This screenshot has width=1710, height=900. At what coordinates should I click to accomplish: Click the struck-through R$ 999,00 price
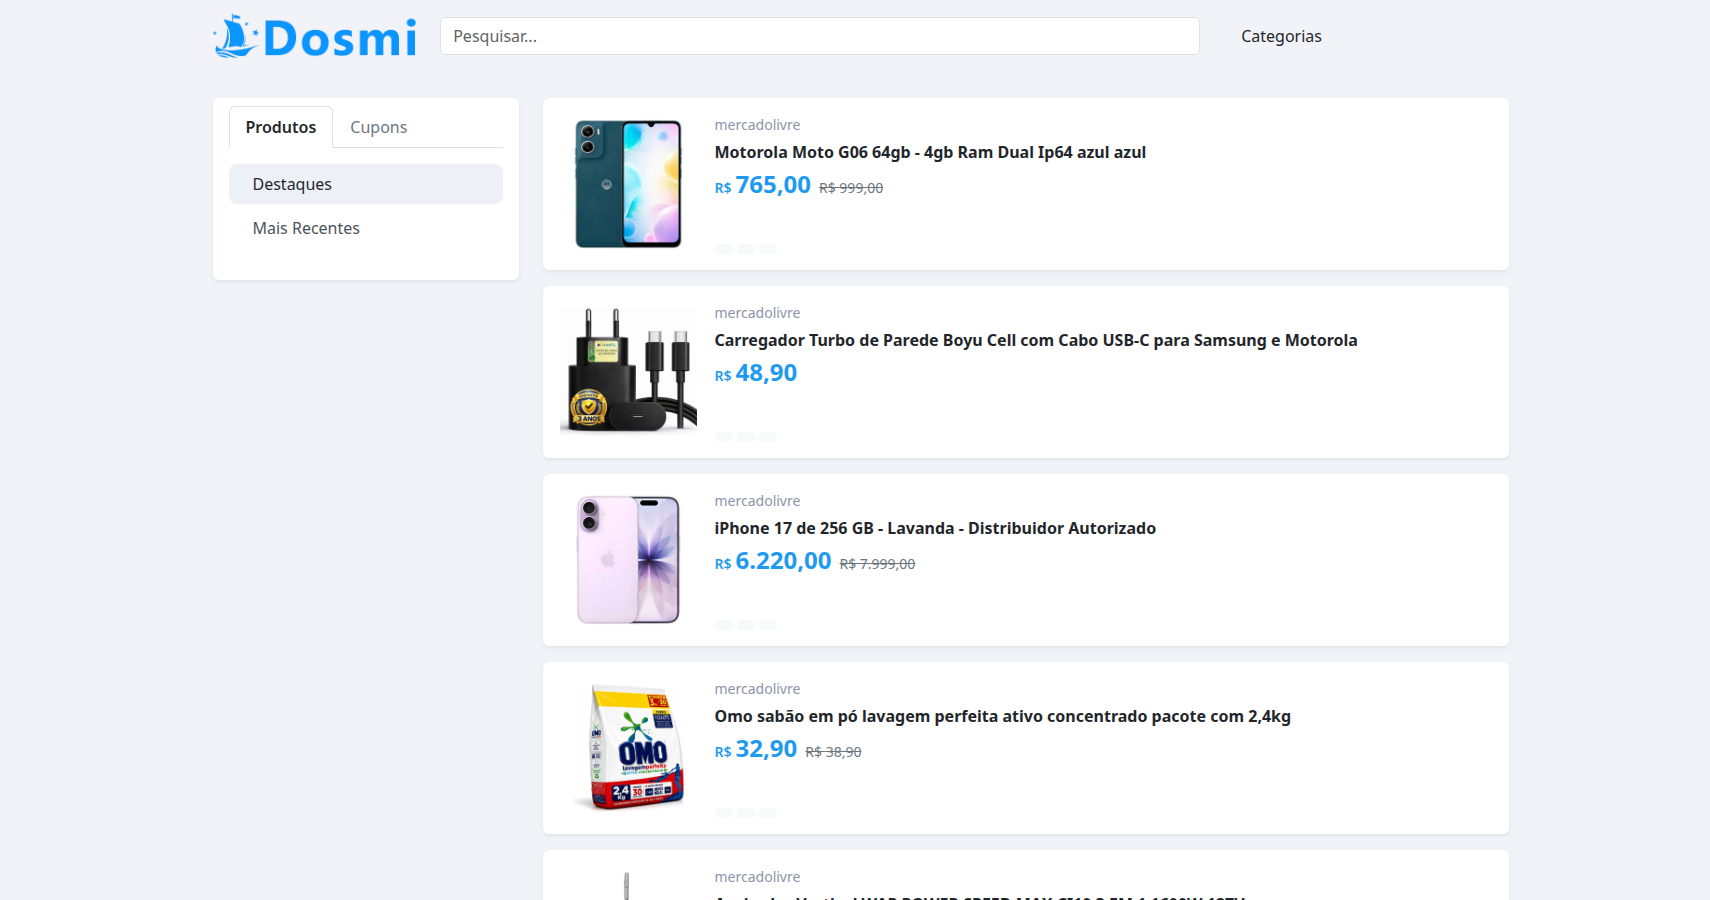pyautogui.click(x=851, y=188)
